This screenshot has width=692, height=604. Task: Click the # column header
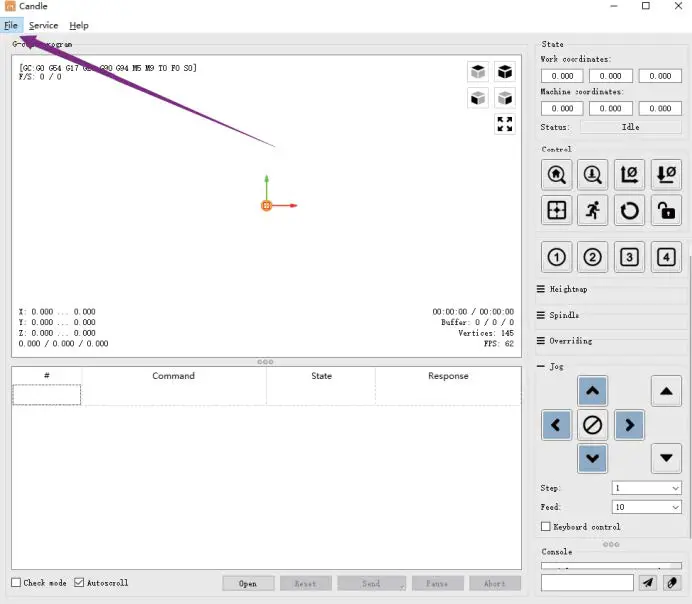tap(47, 376)
